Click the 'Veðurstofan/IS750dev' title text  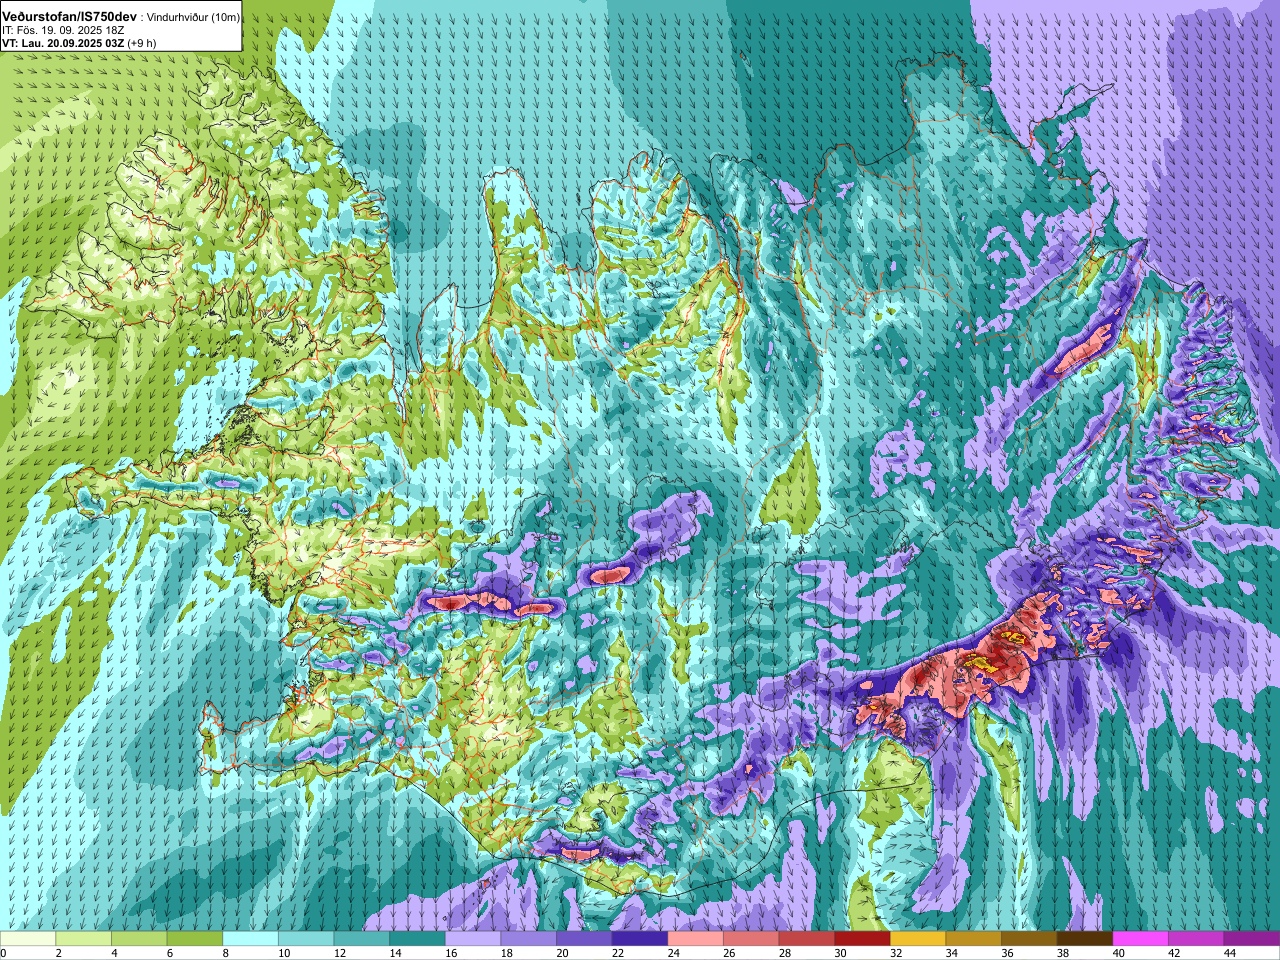69,17
